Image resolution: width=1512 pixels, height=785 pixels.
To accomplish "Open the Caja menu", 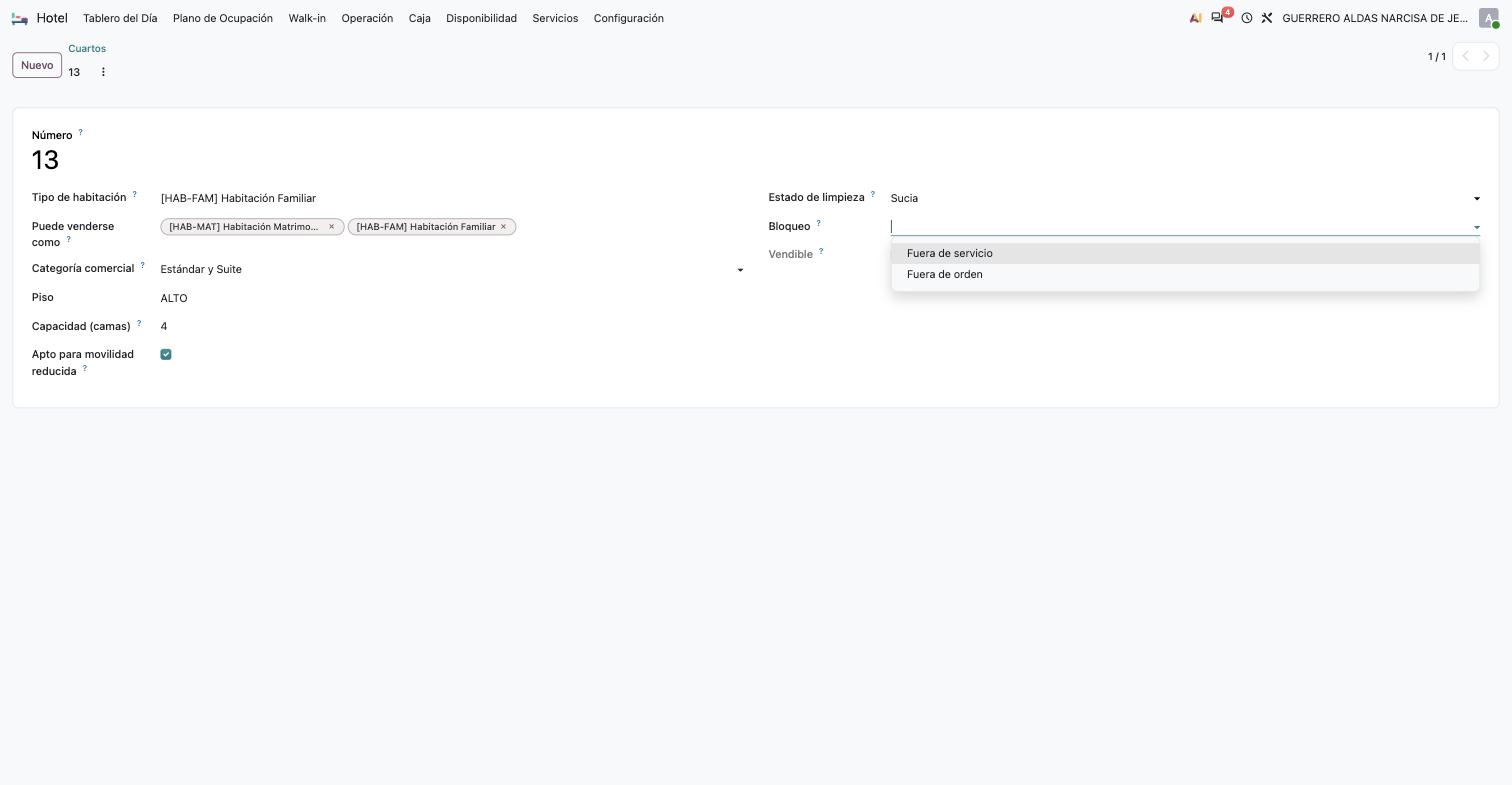I will coord(420,18).
